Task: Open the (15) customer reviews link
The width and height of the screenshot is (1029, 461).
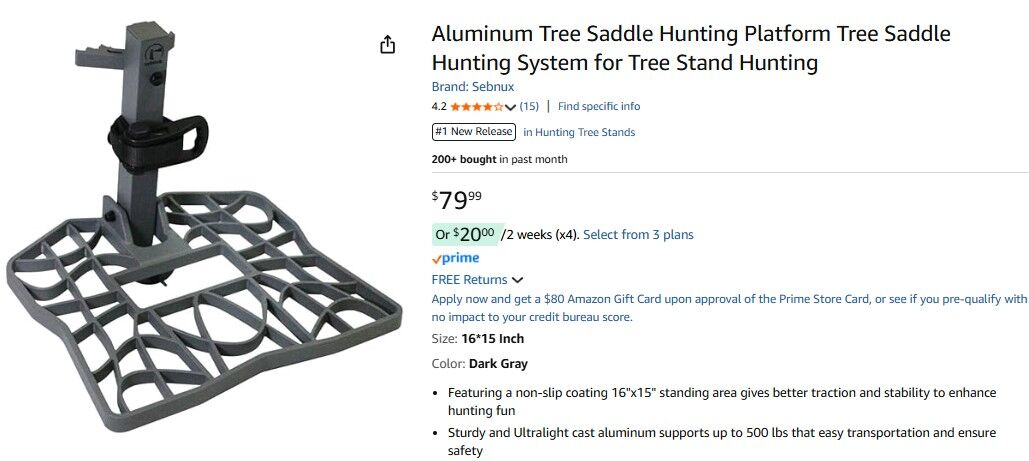Action: tap(529, 107)
